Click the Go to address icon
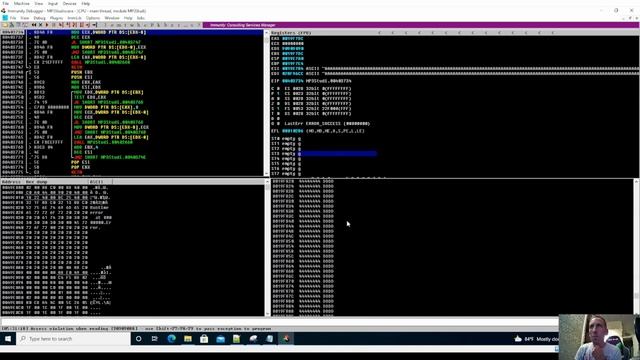The width and height of the screenshot is (640, 360). click(95, 25)
